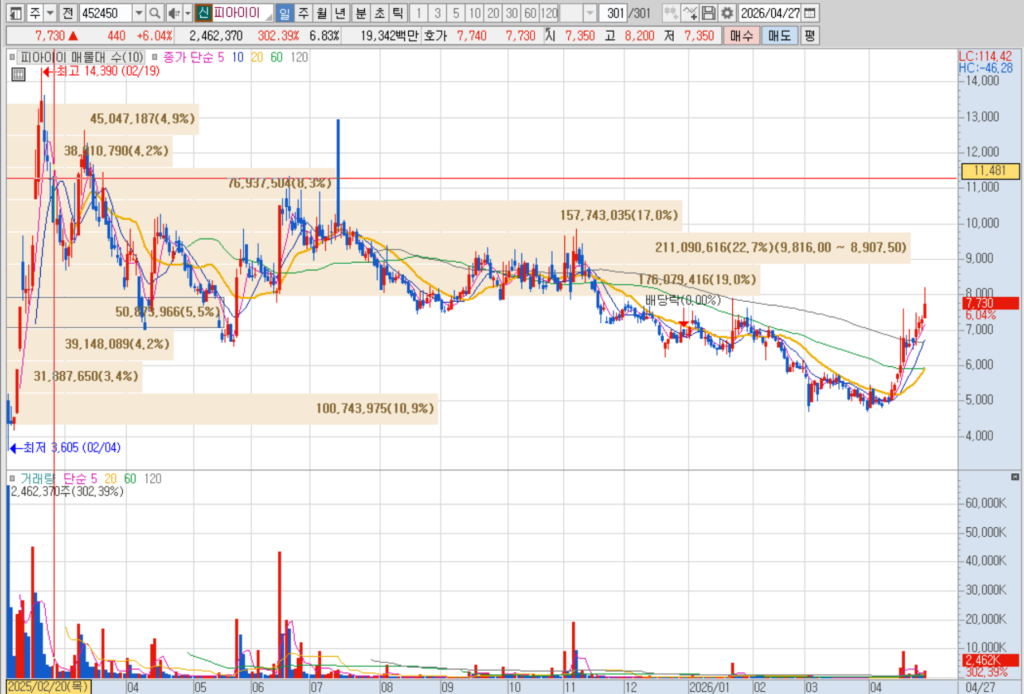1024x694 pixels.
Task: Select the 1 interval button
Action: (x=419, y=12)
